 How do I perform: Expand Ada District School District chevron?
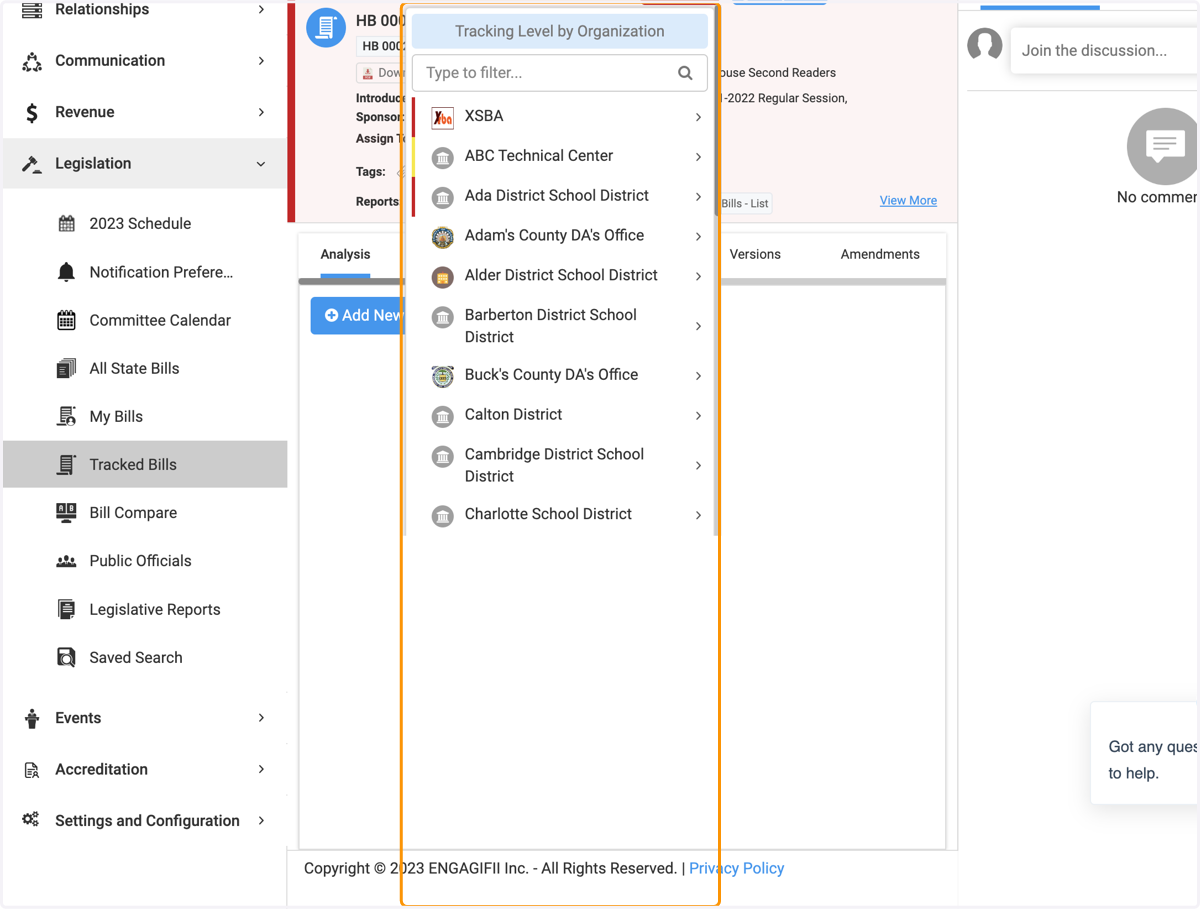point(698,197)
